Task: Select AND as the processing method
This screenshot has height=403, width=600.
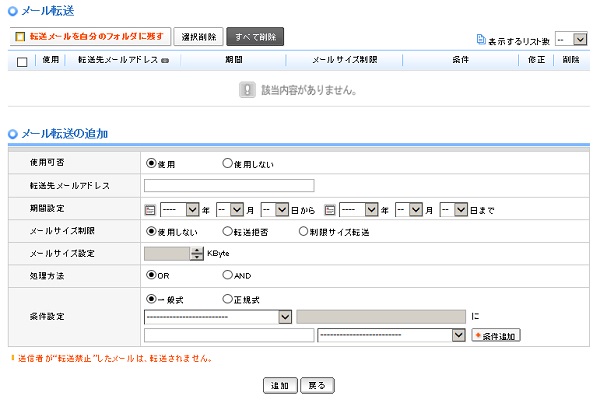Action: (228, 274)
